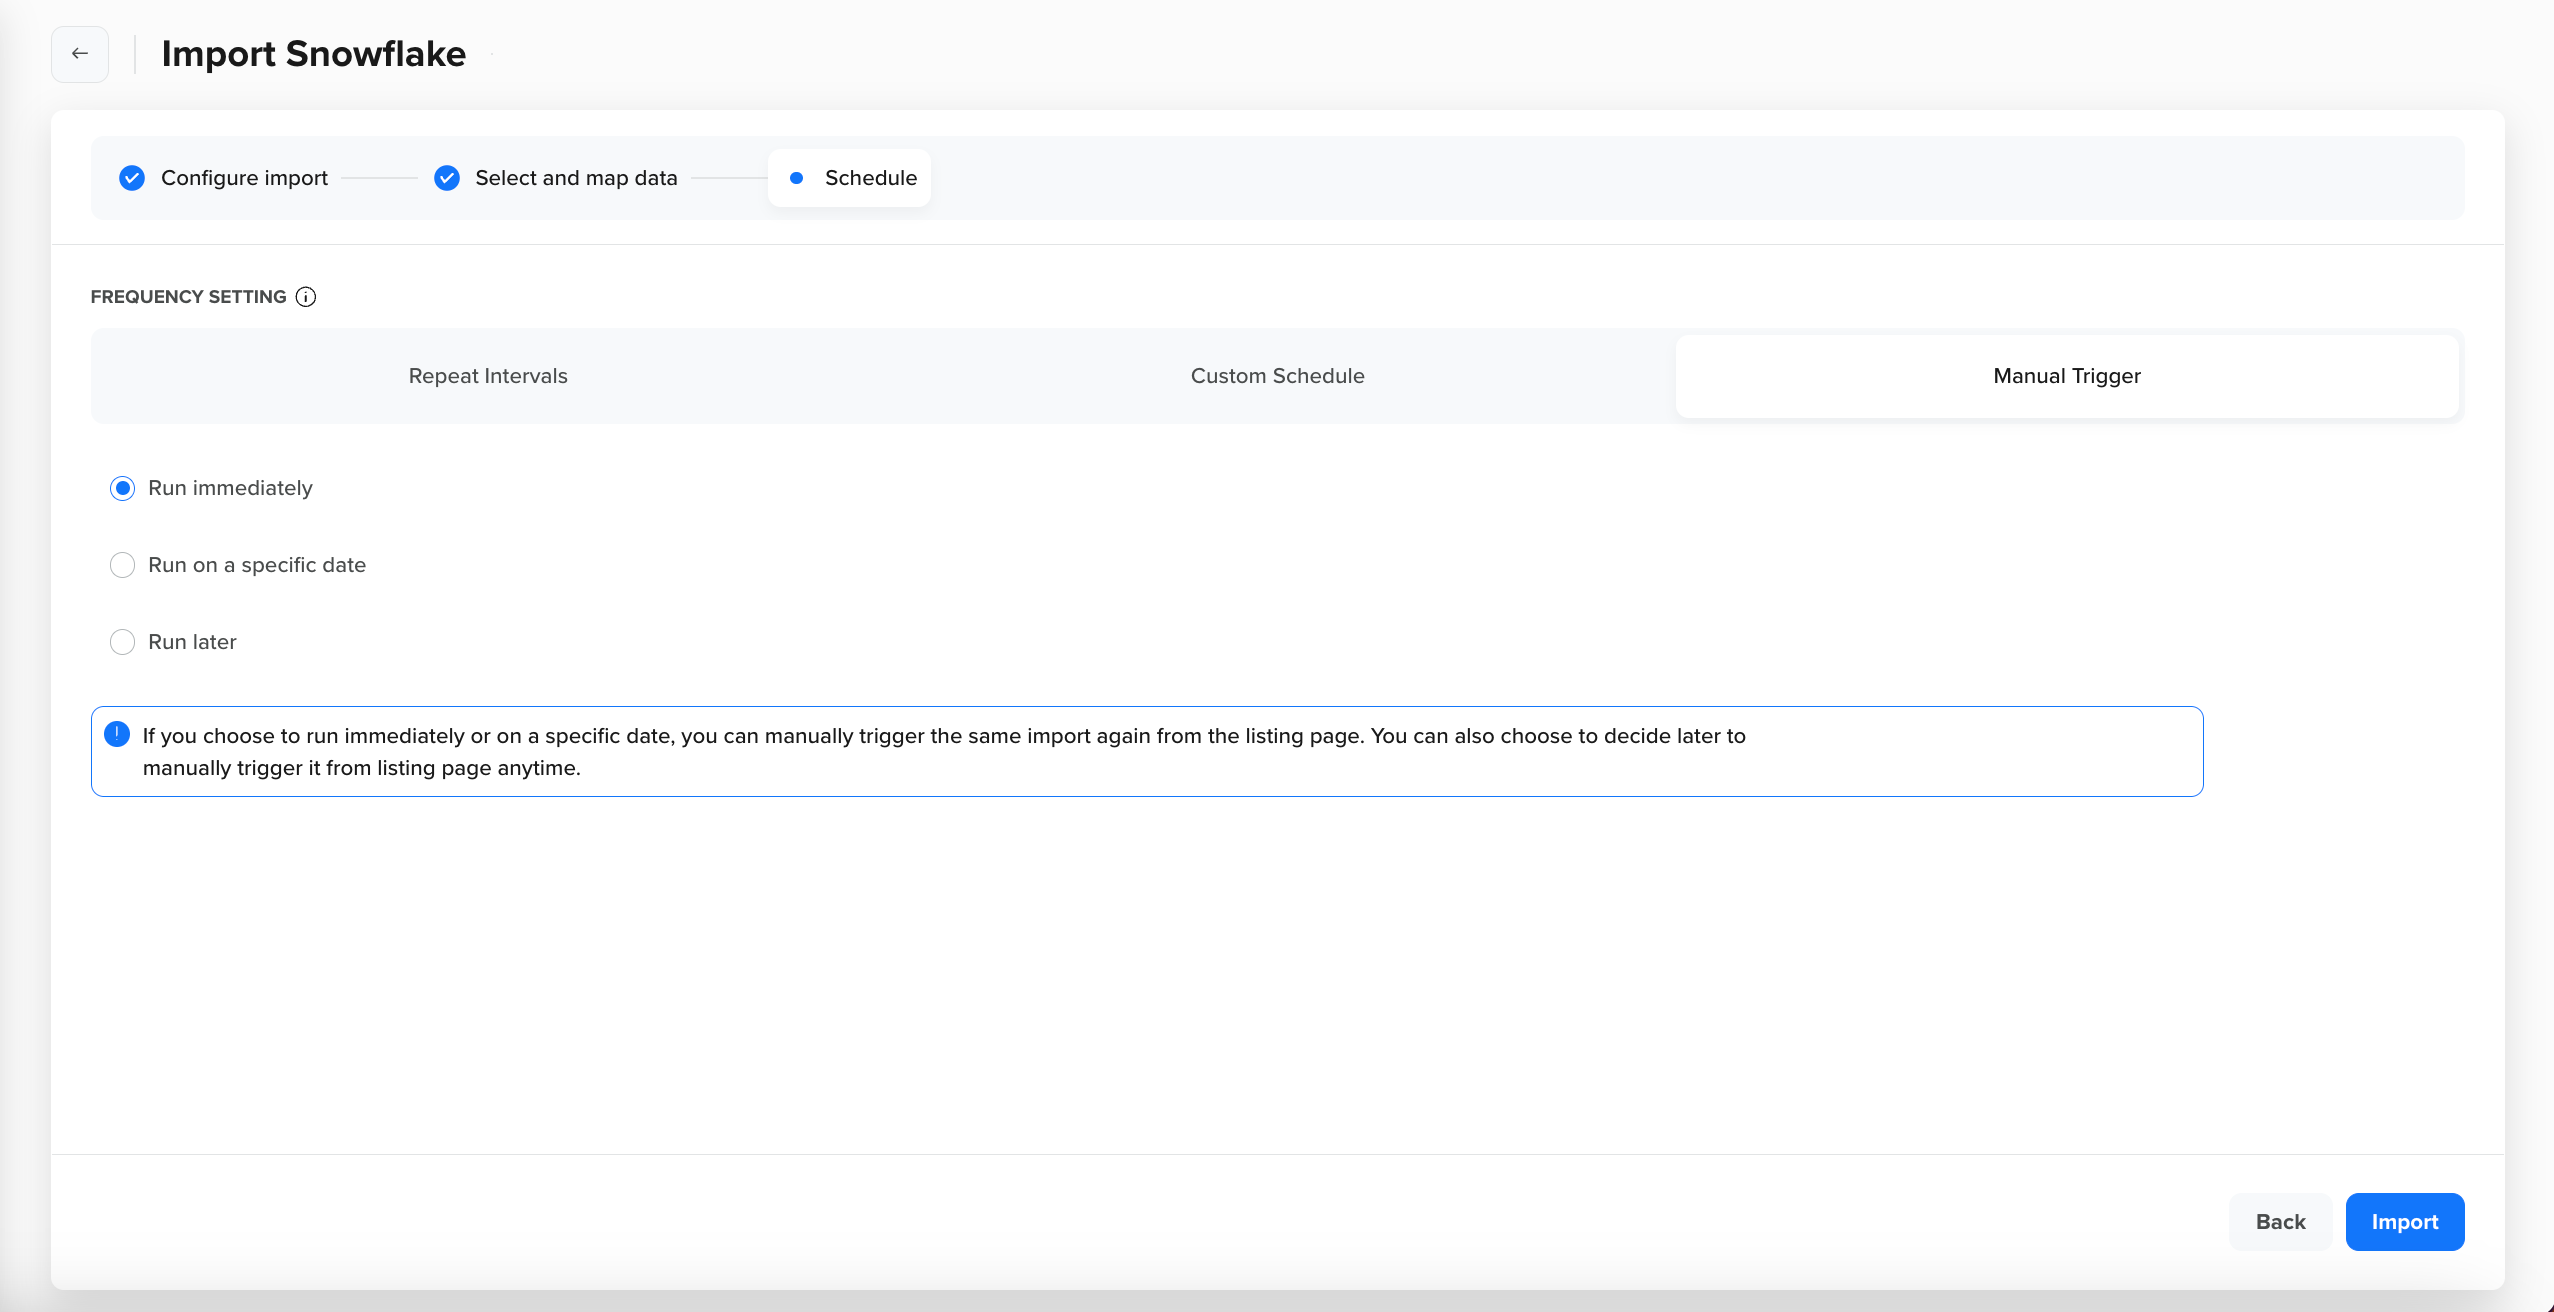The image size is (2554, 1312).
Task: Click the blue dot beside Schedule
Action: [796, 178]
